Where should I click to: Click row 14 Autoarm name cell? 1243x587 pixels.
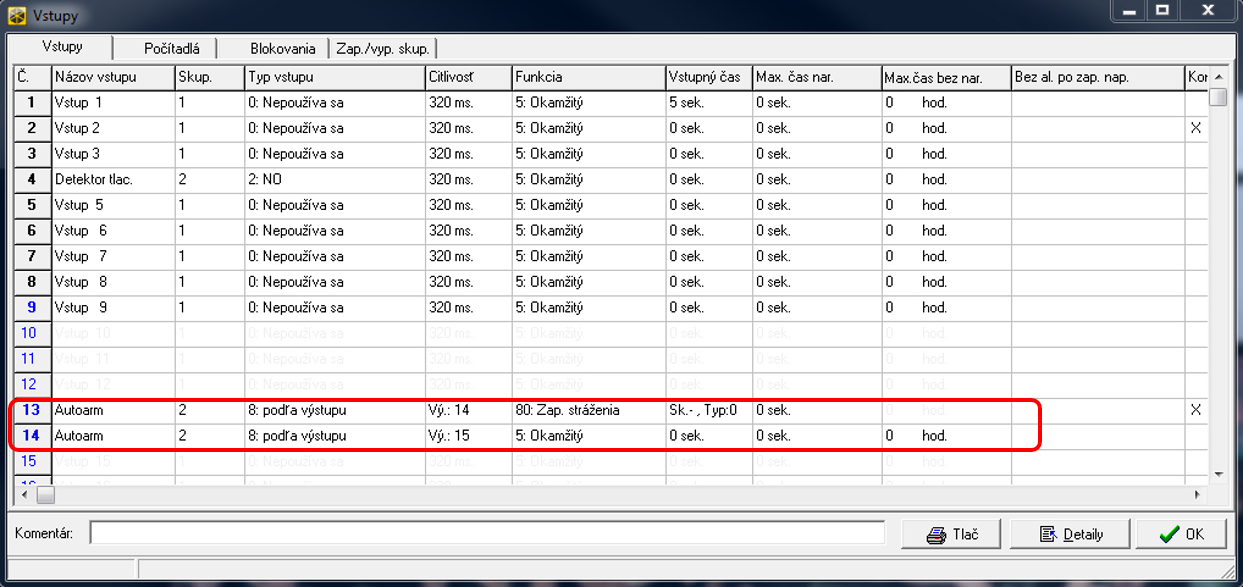click(112, 436)
